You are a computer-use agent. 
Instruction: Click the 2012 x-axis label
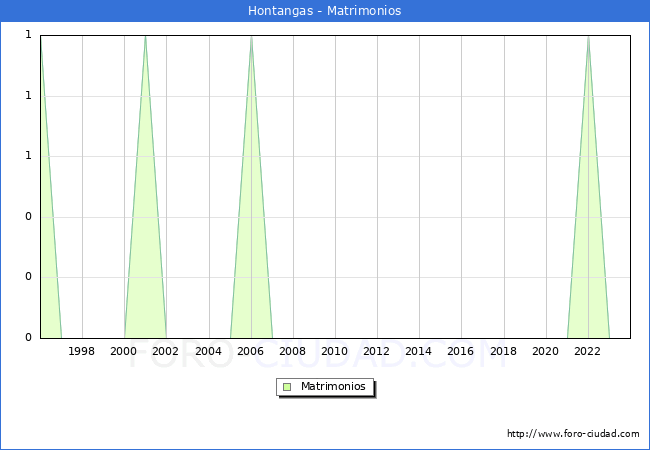pyautogui.click(x=377, y=351)
